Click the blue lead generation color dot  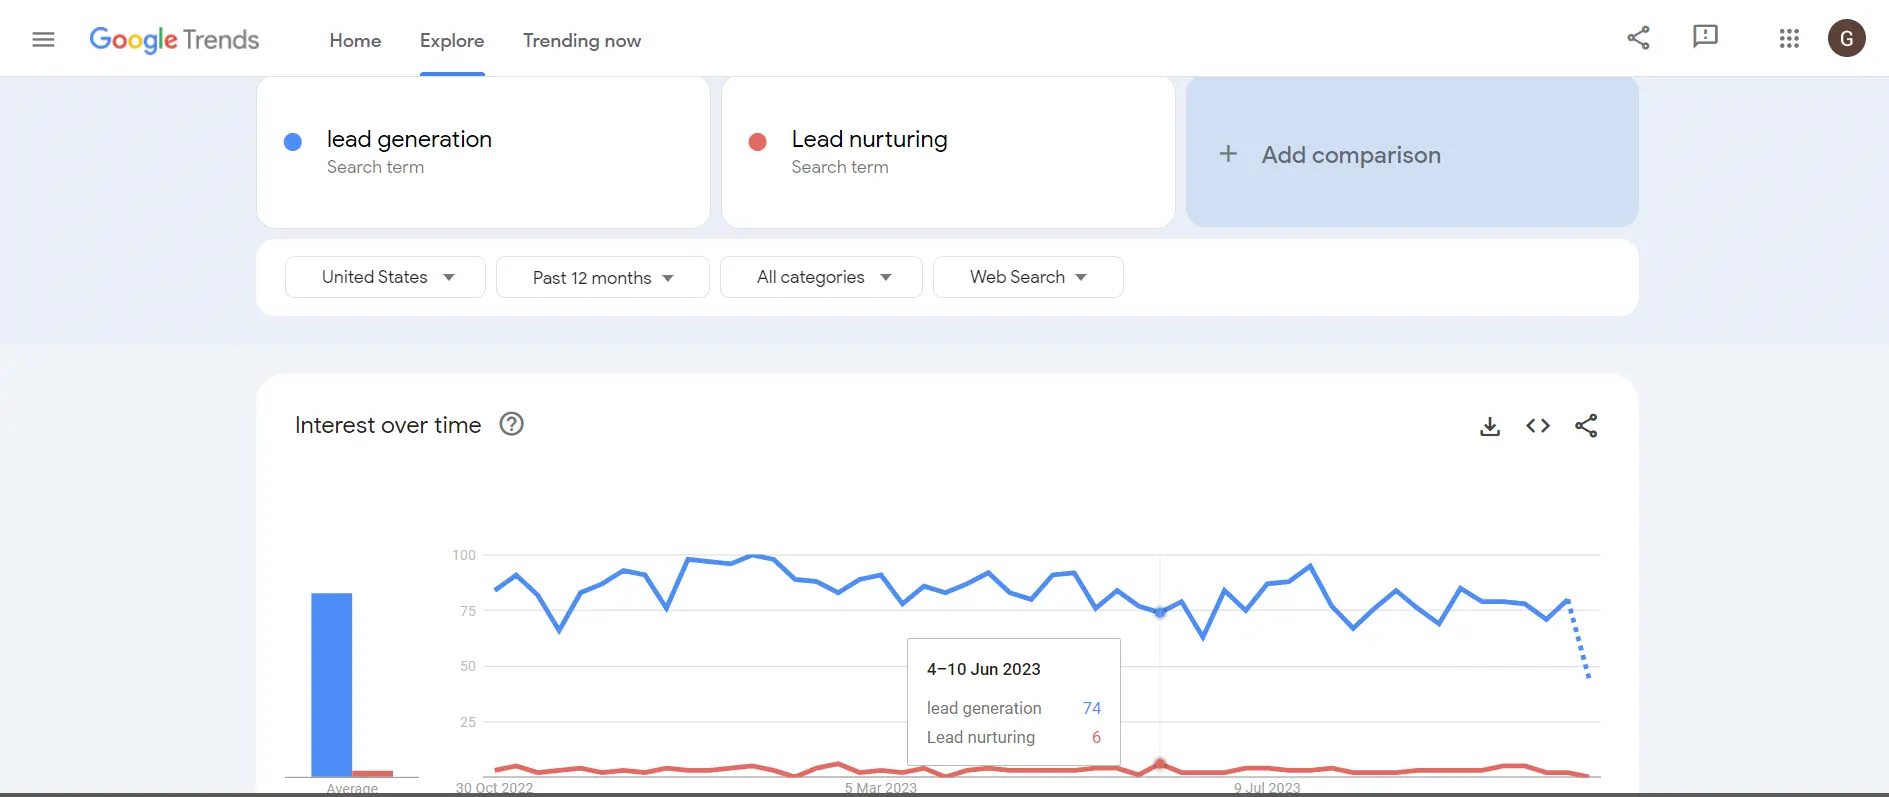(293, 142)
